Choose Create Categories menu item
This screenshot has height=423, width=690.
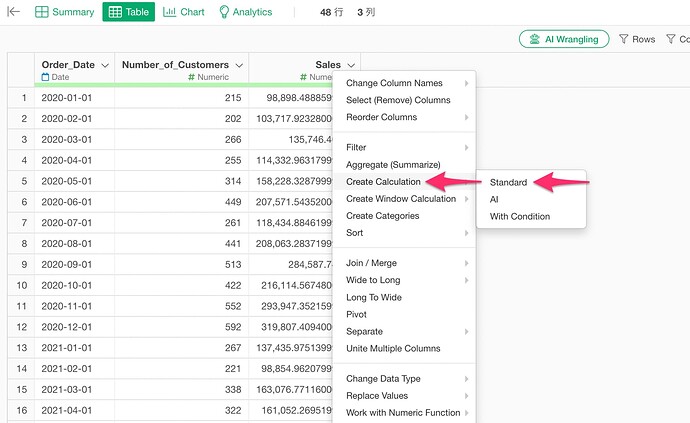pyautogui.click(x=404, y=216)
